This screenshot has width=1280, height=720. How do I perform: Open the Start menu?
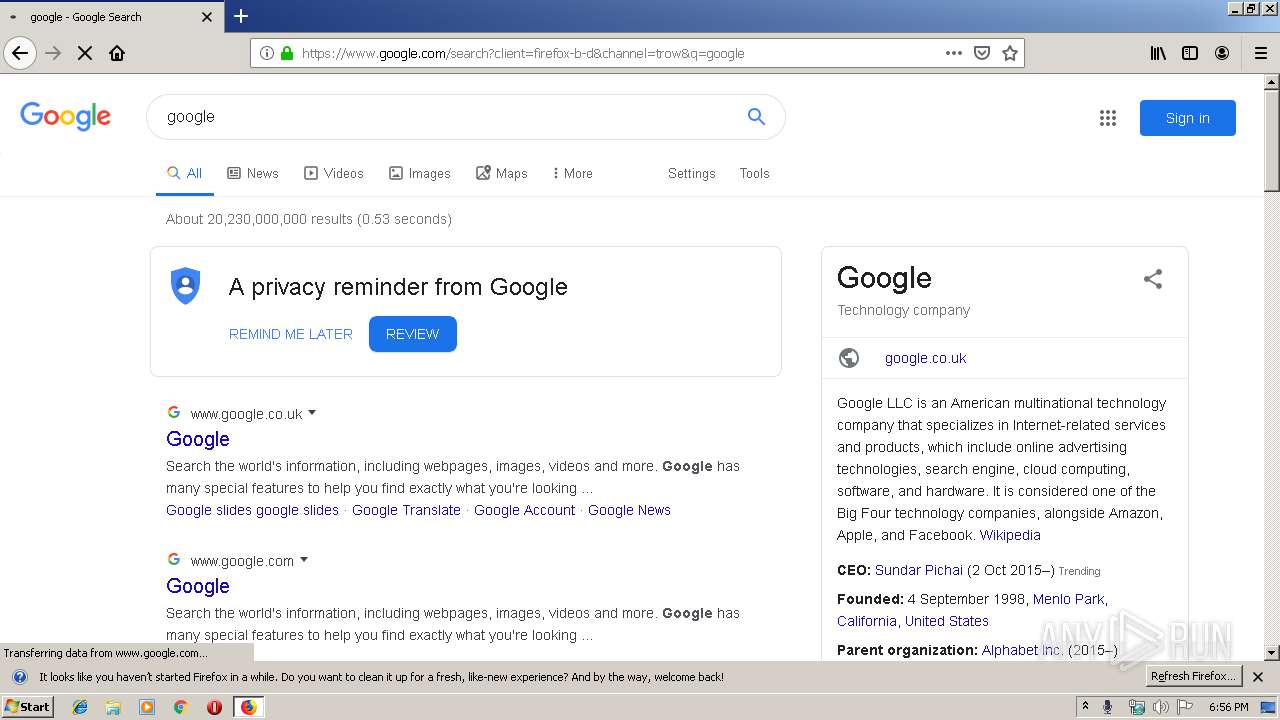pos(28,707)
